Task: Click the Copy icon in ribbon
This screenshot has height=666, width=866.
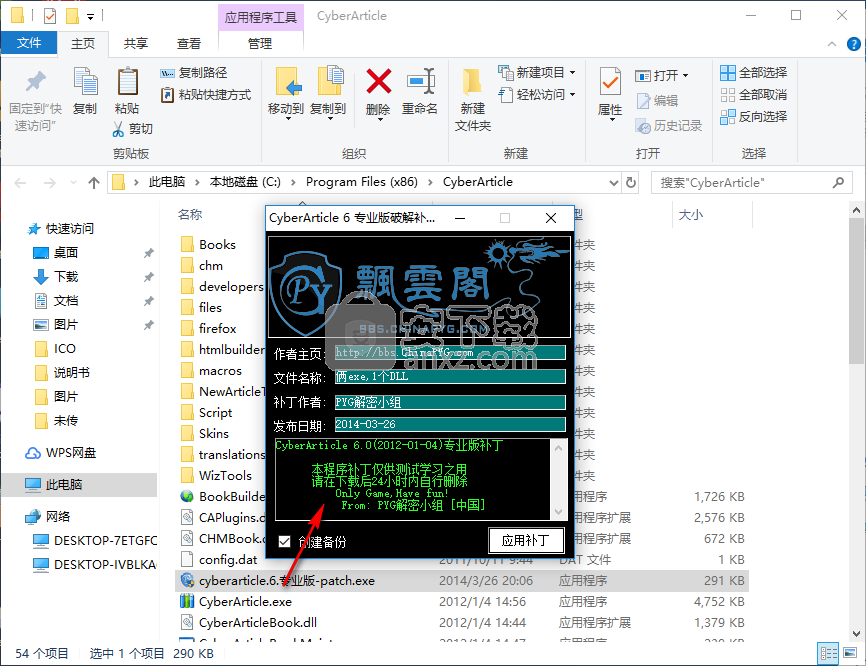Action: tap(86, 82)
